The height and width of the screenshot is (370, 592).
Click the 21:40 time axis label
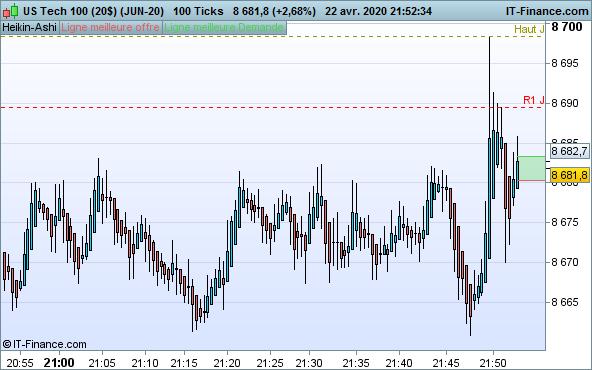pos(399,363)
